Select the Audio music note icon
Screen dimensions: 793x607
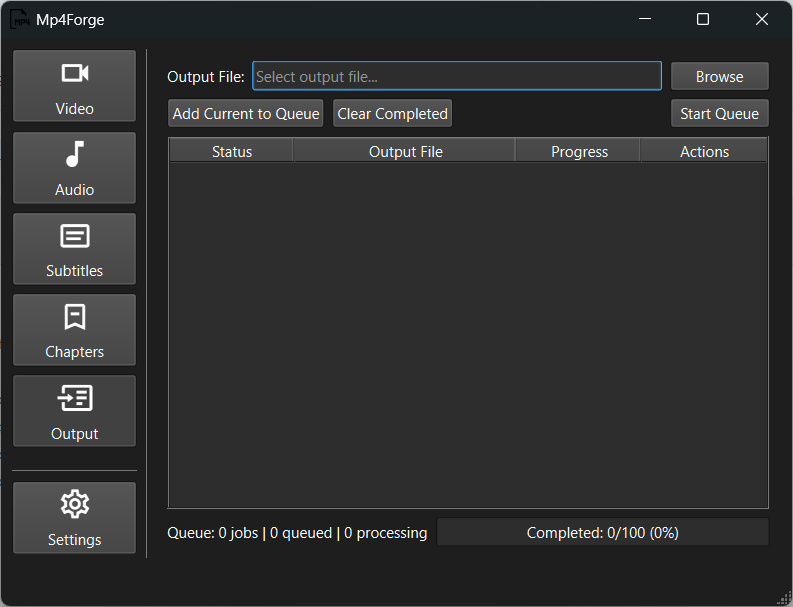coord(75,154)
